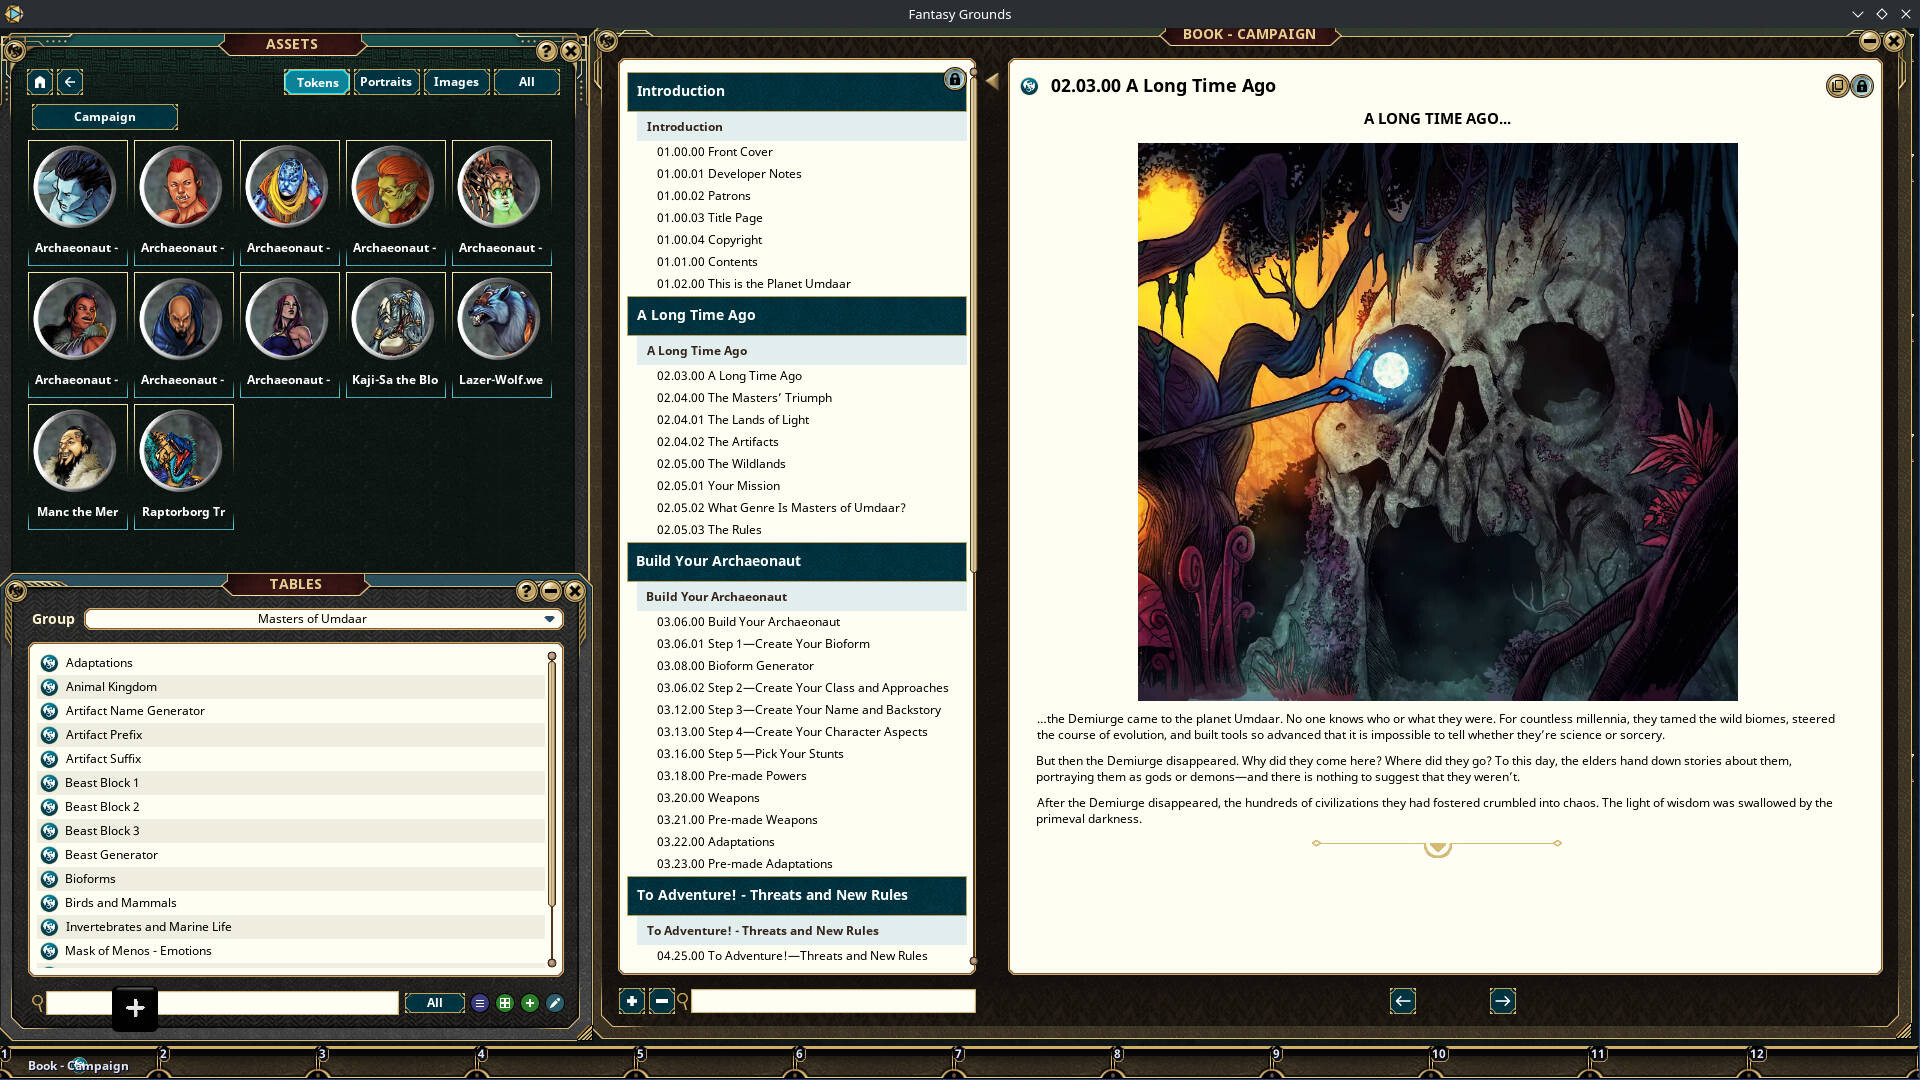Switch to the Images asset tab
Screen dimensions: 1920x1080
coord(456,82)
